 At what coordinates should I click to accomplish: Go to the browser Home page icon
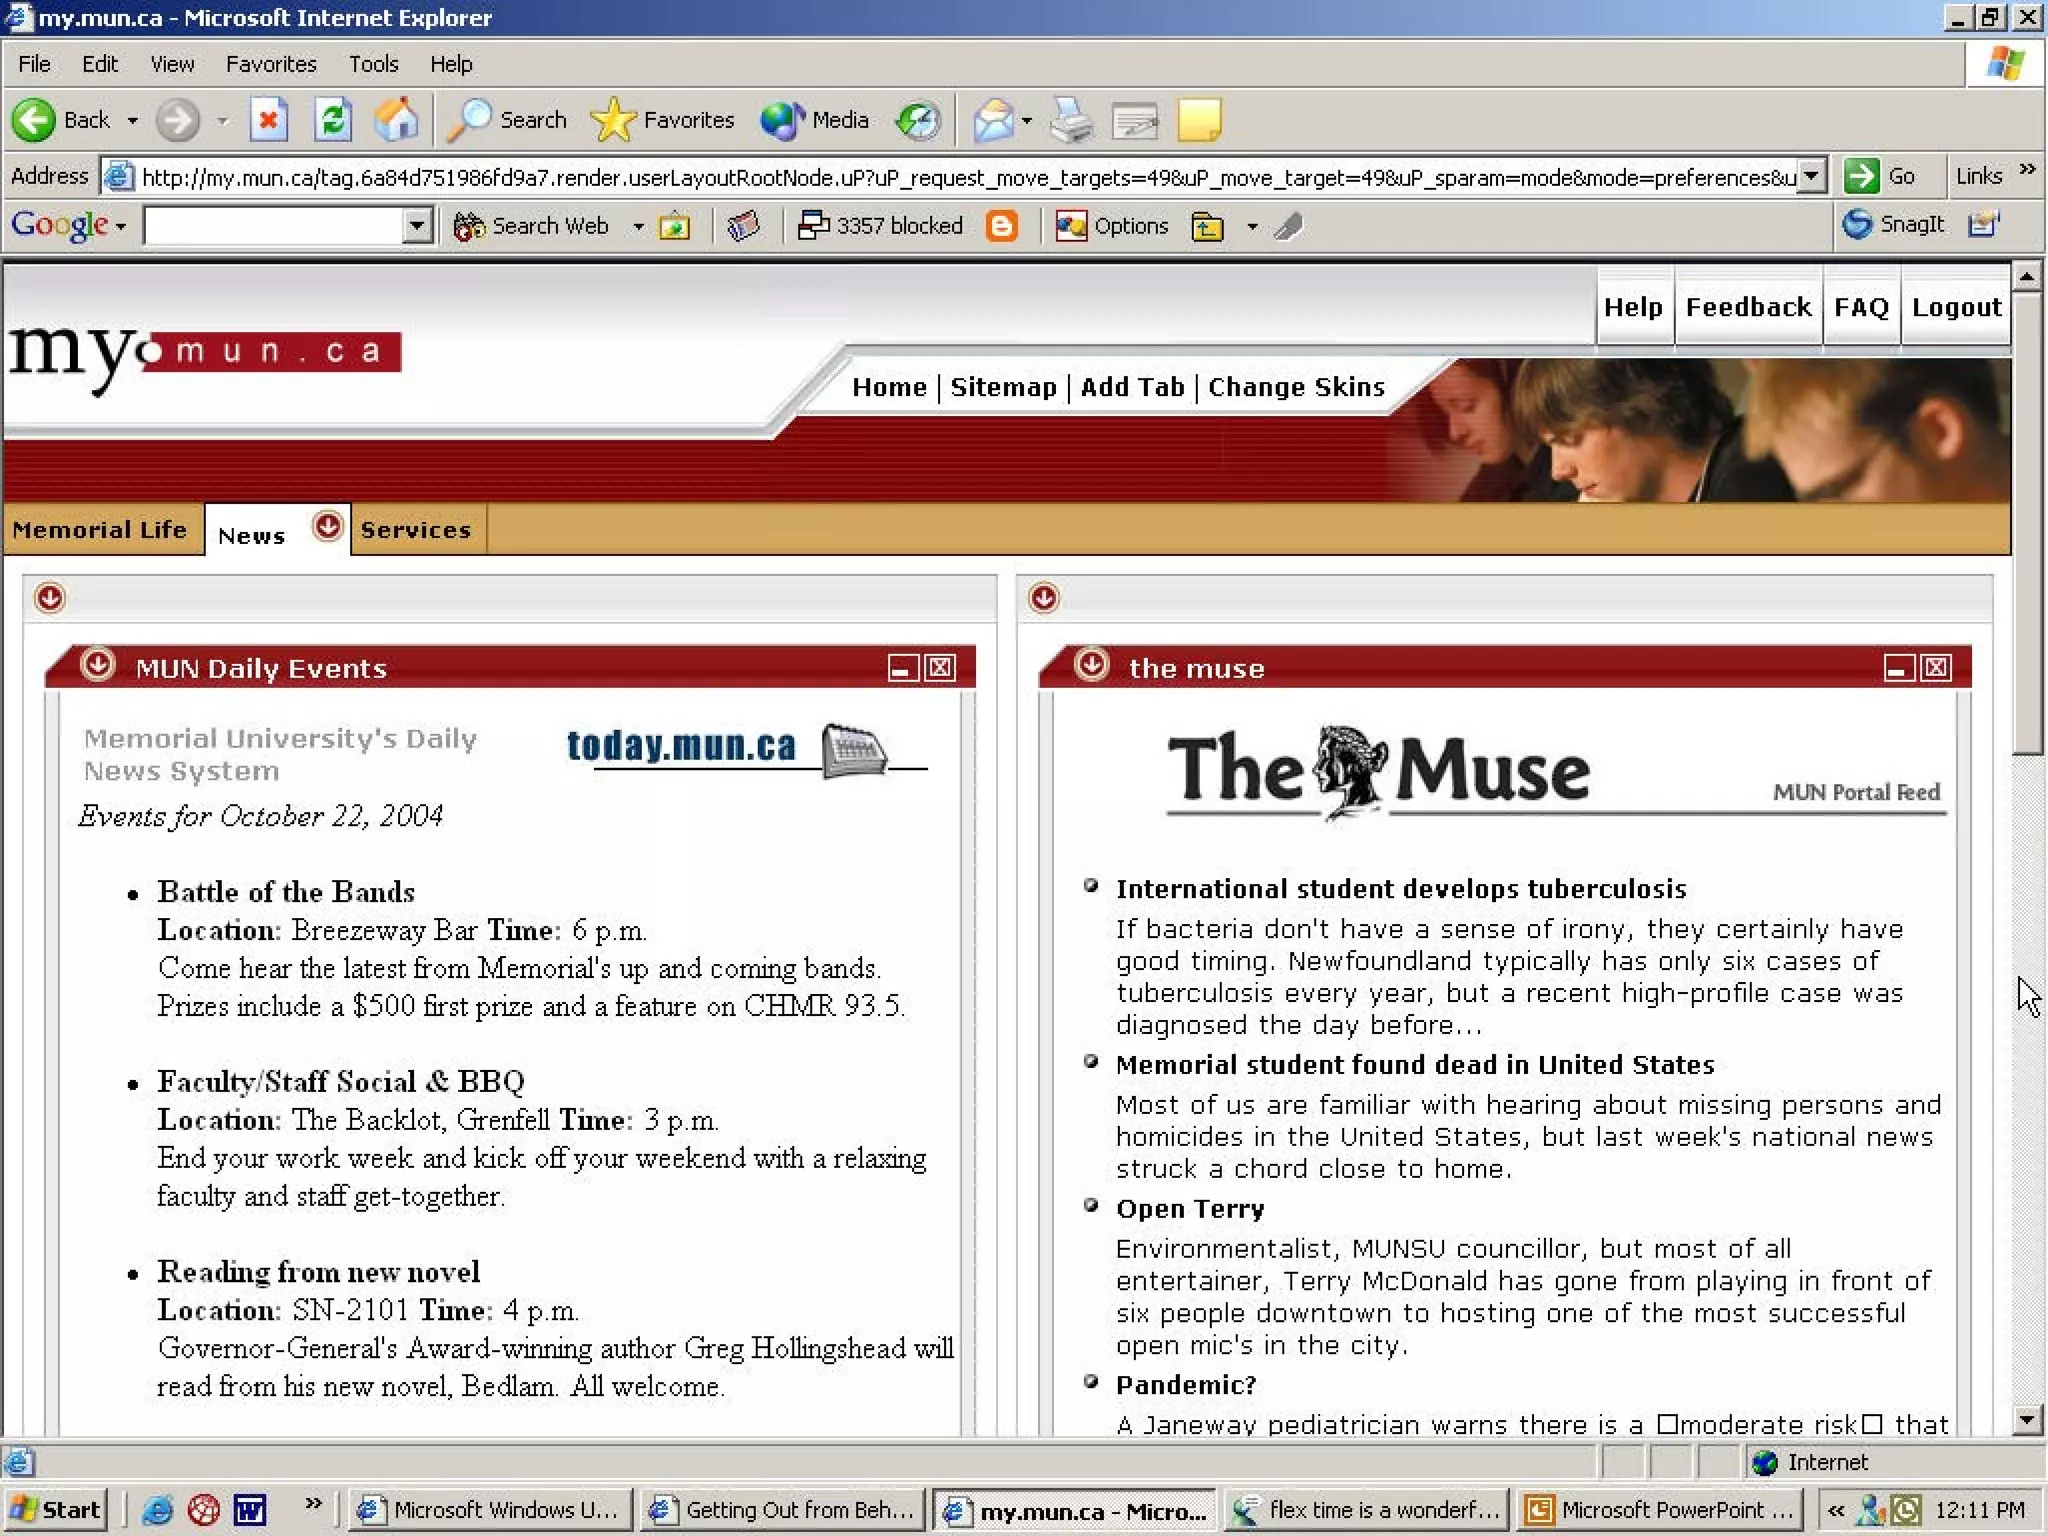(x=397, y=120)
